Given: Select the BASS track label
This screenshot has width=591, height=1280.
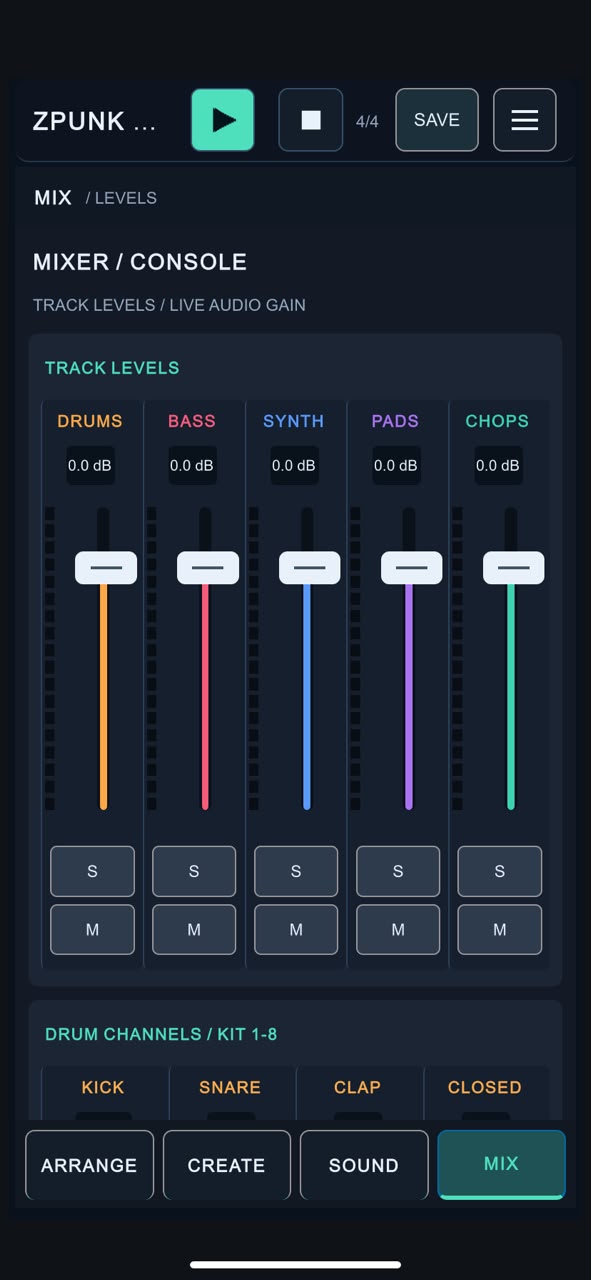Looking at the screenshot, I should pyautogui.click(x=192, y=421).
